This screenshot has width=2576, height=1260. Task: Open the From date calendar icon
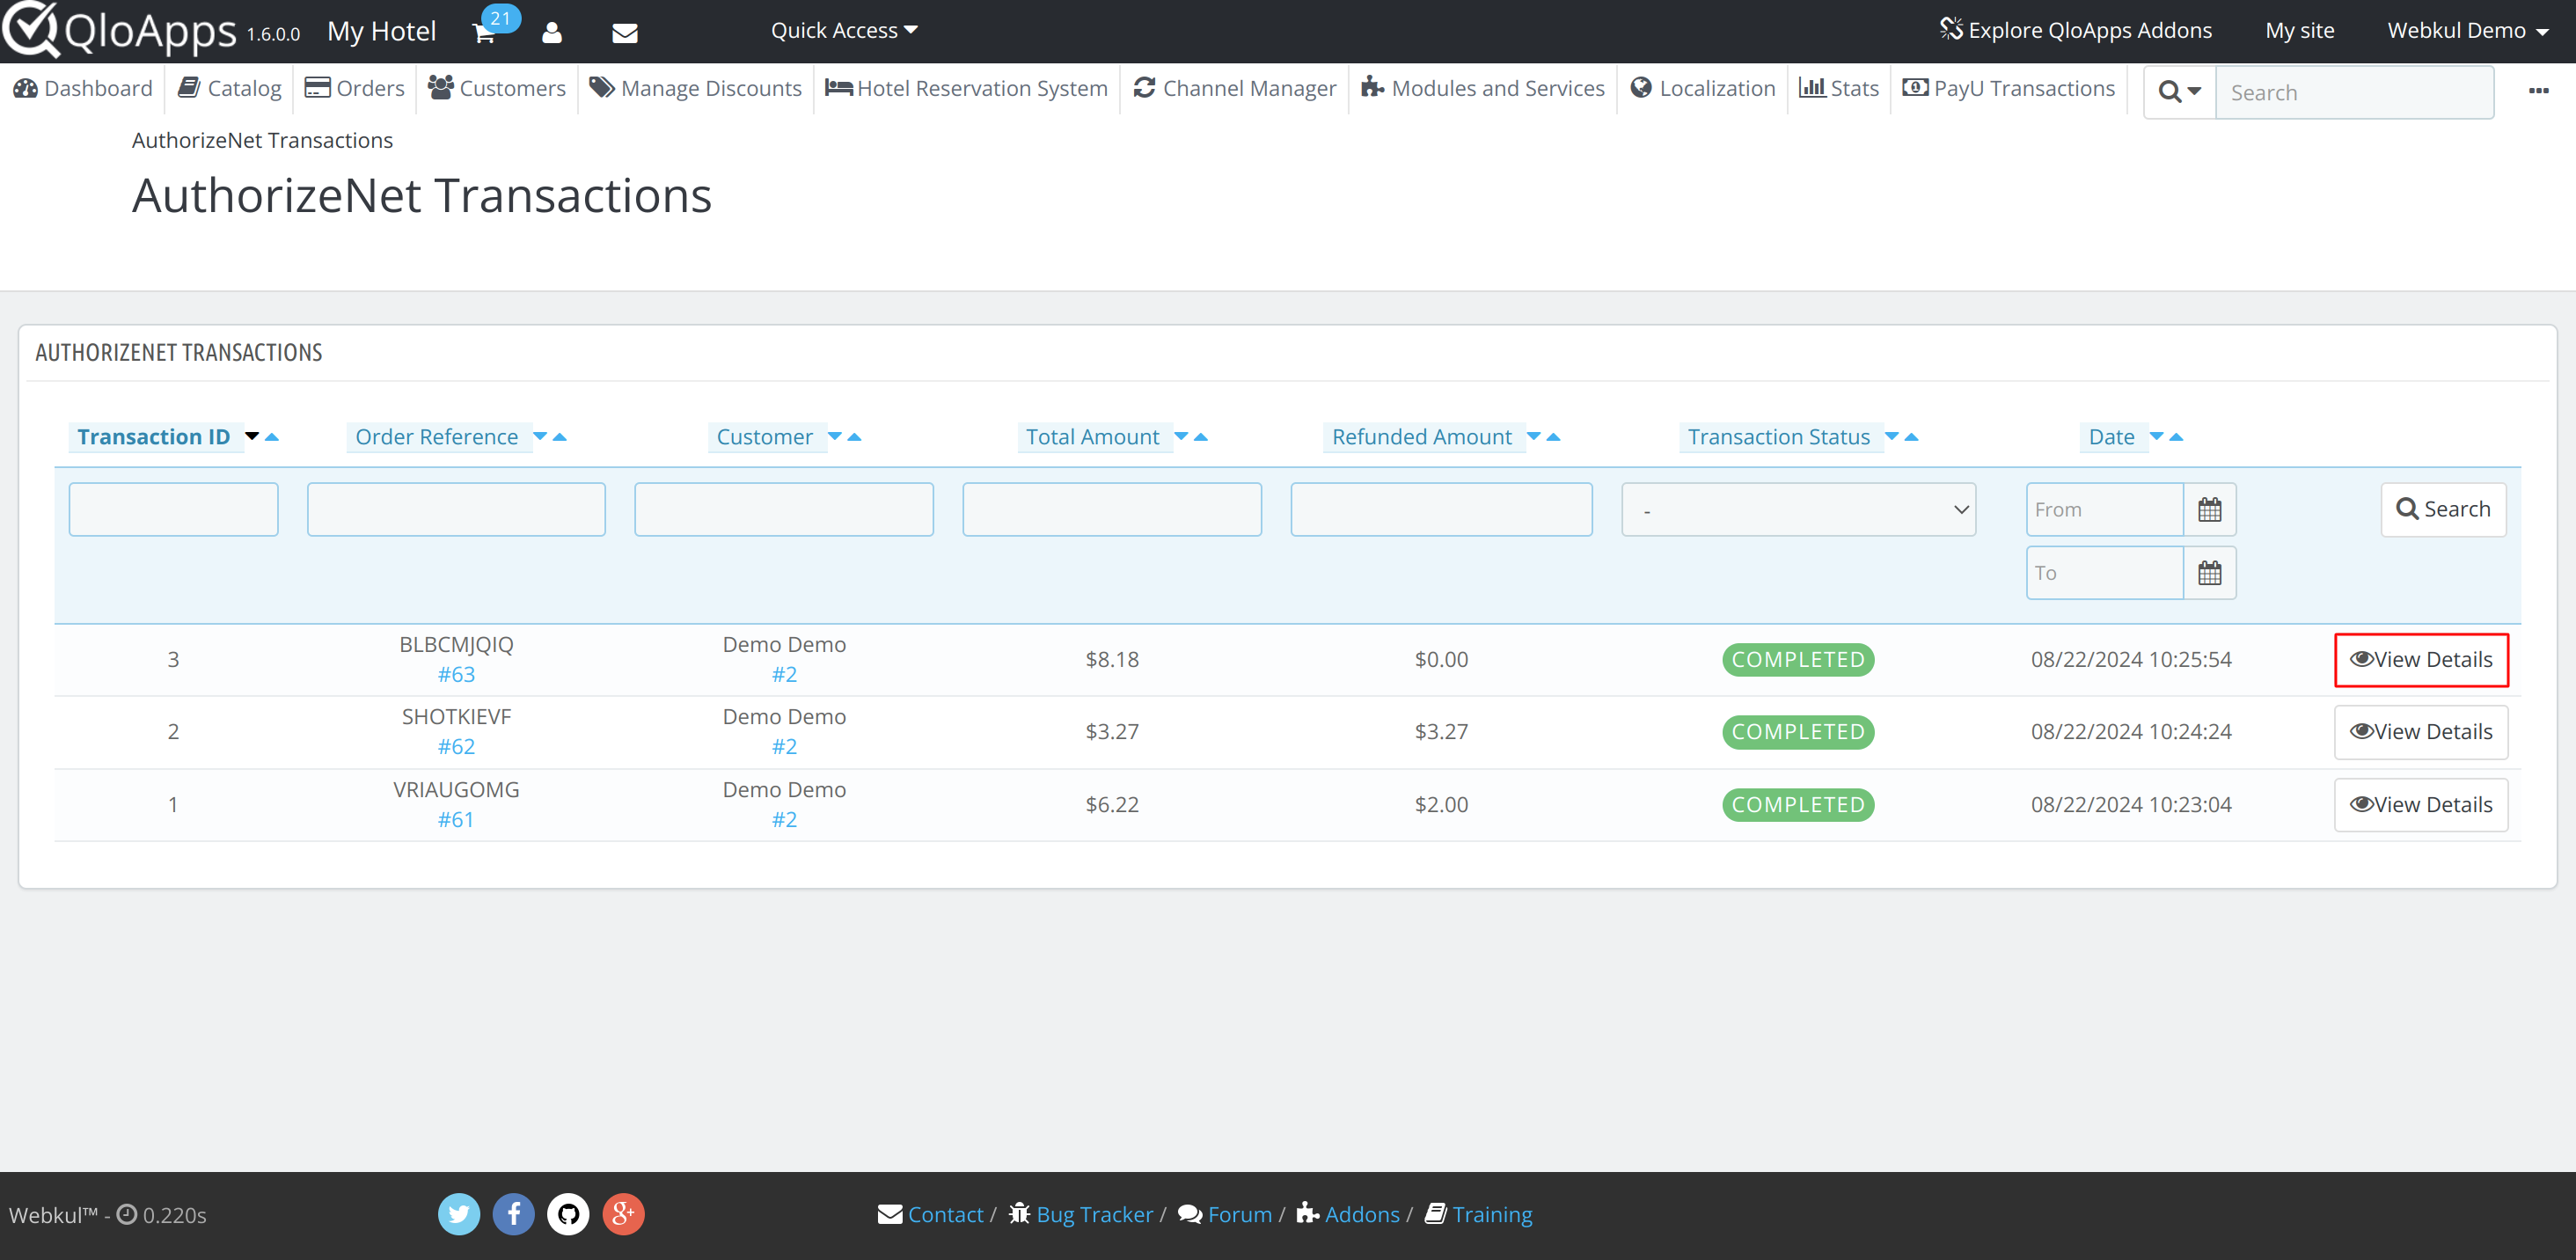[2209, 510]
